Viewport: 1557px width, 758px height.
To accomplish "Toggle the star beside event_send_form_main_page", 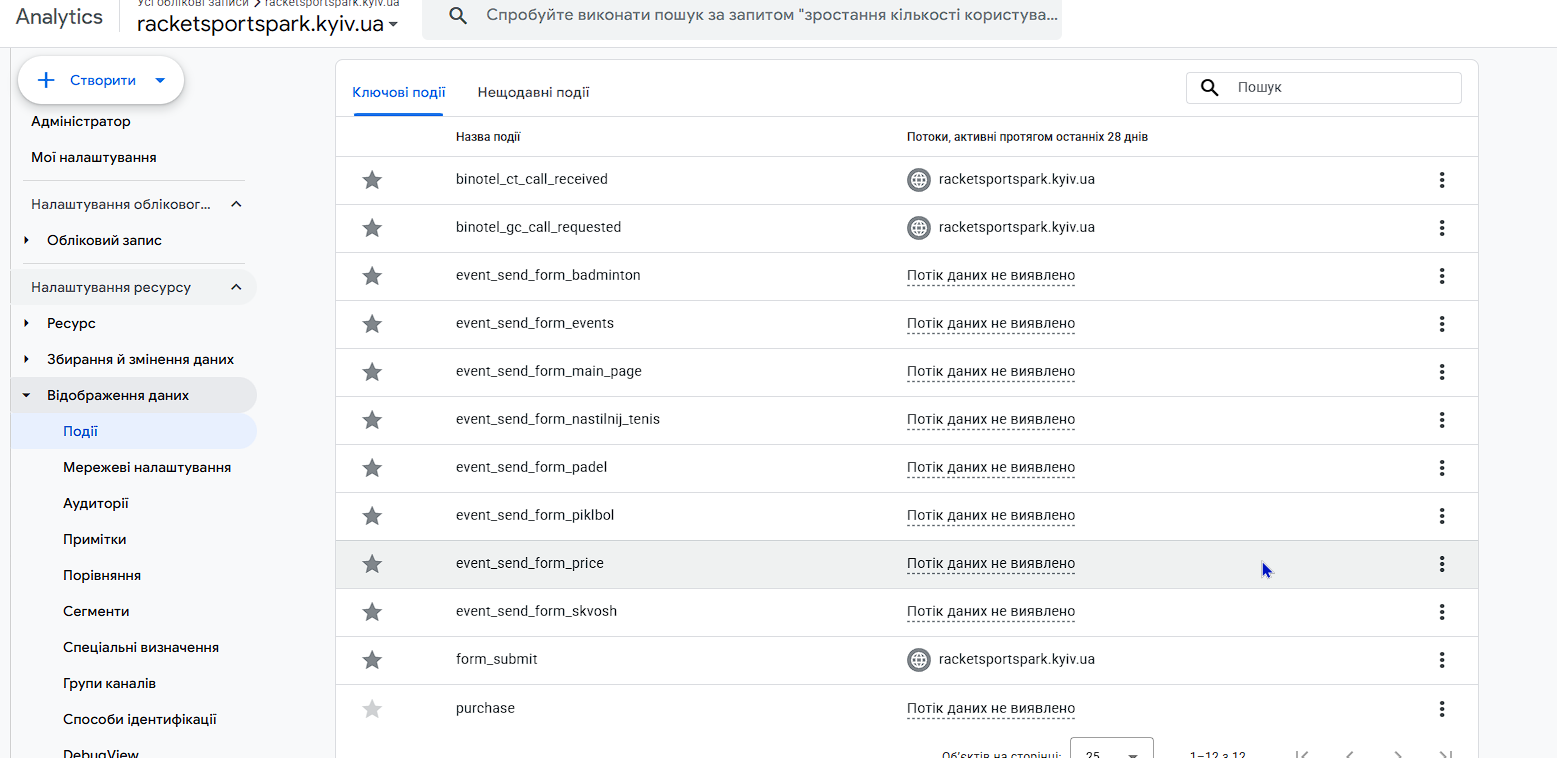I will coord(372,372).
